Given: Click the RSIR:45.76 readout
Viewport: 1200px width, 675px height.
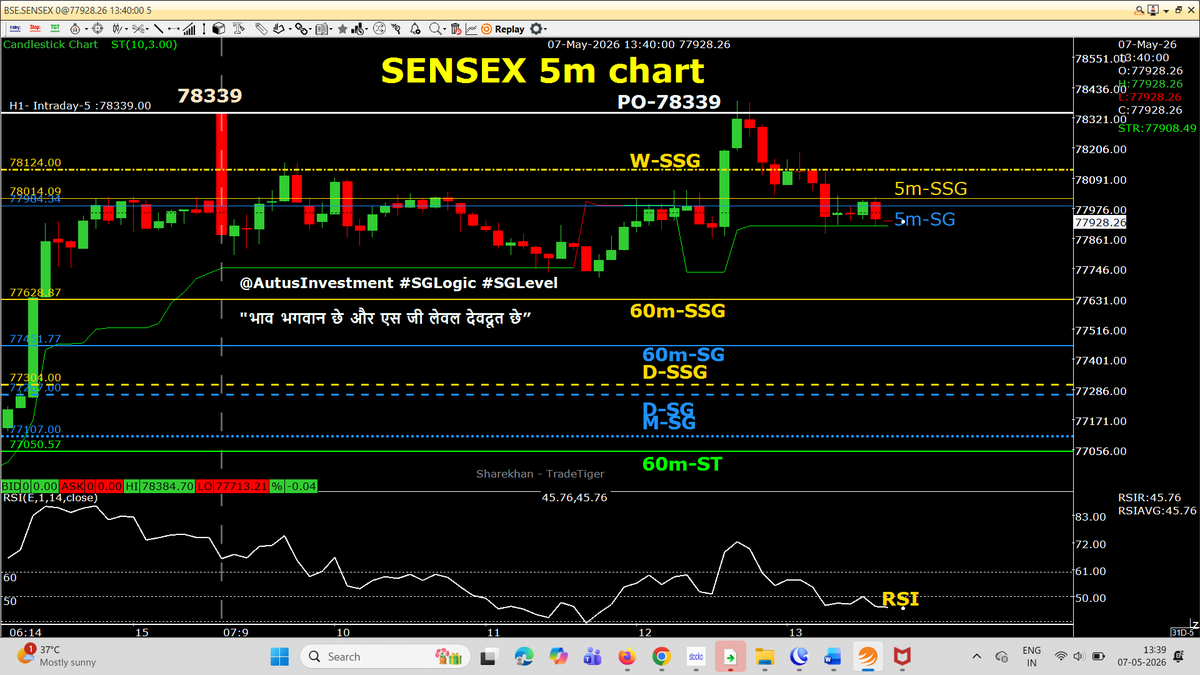Looking at the screenshot, I should pos(1149,497).
